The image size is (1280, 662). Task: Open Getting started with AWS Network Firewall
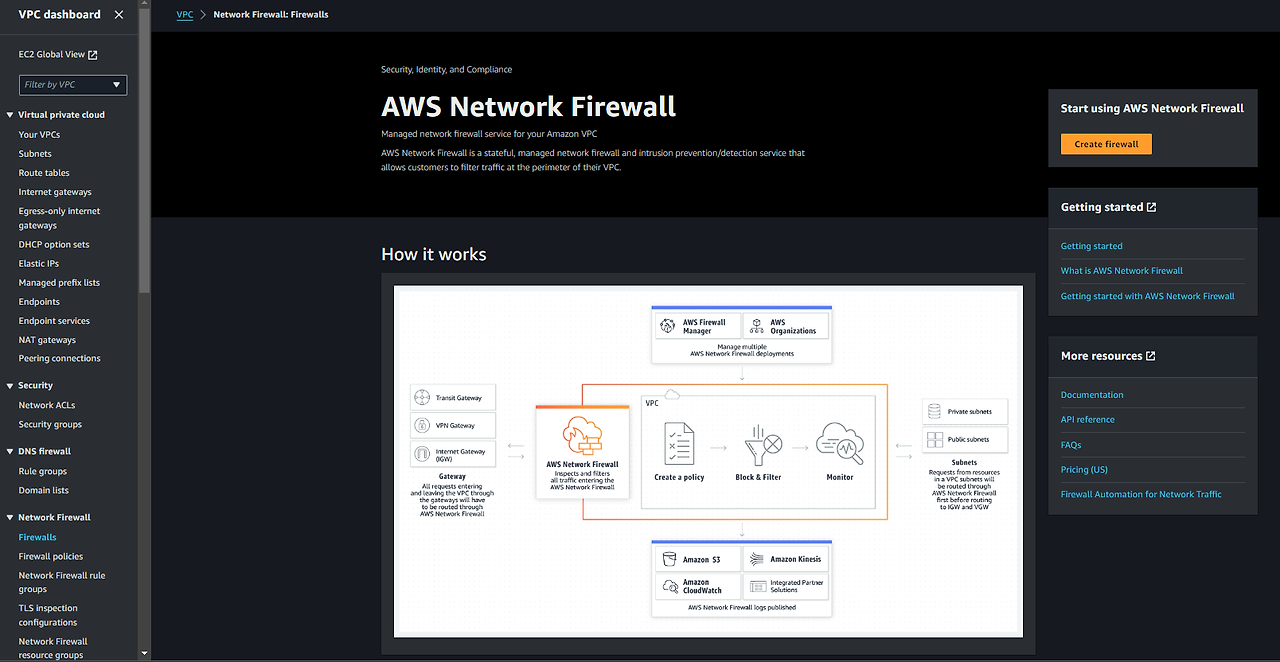tap(1148, 296)
